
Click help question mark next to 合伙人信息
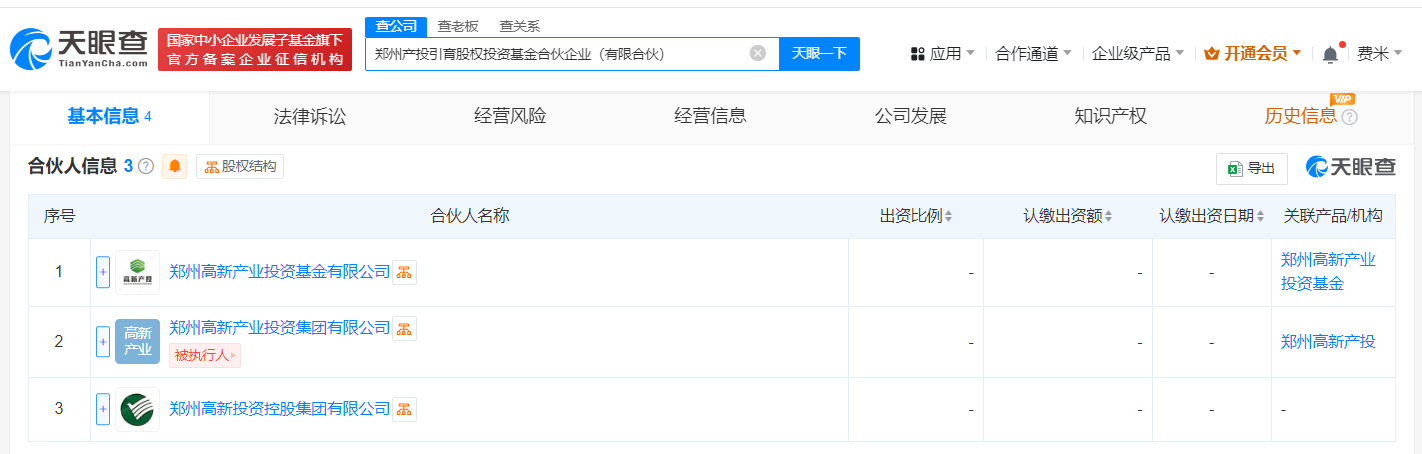click(x=146, y=167)
